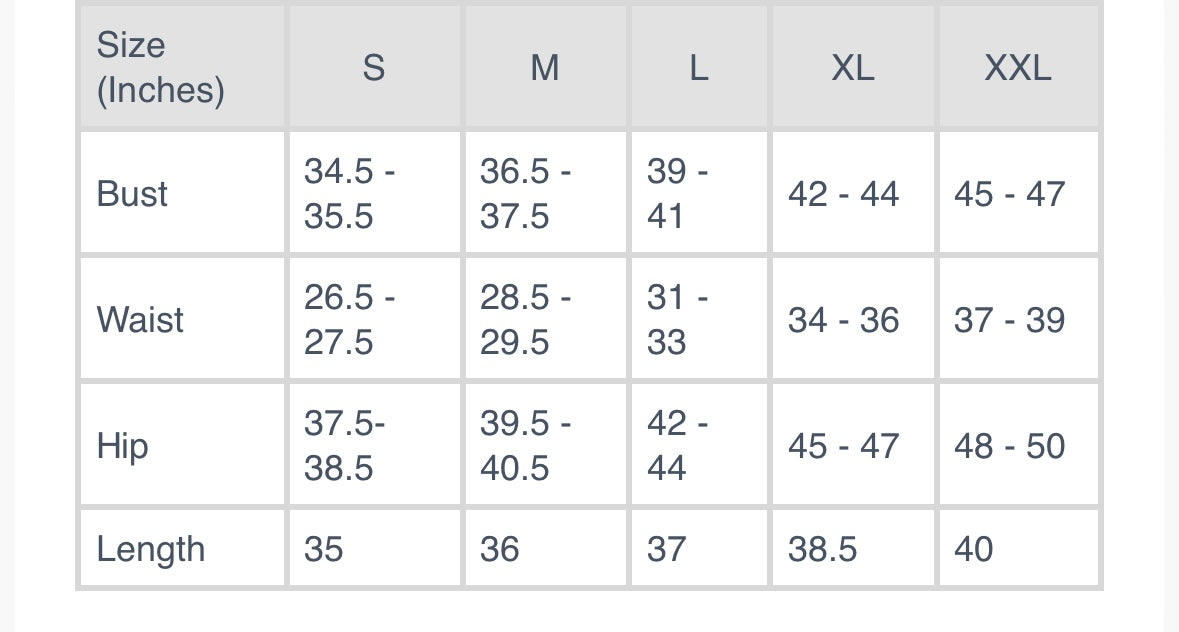The image size is (1179, 632).
Task: Select the XL size column header
Action: 852,68
